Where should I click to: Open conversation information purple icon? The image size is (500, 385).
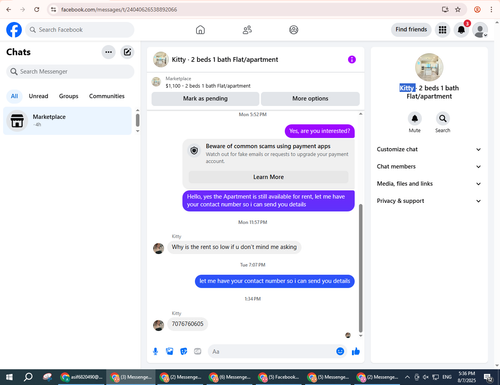[352, 59]
